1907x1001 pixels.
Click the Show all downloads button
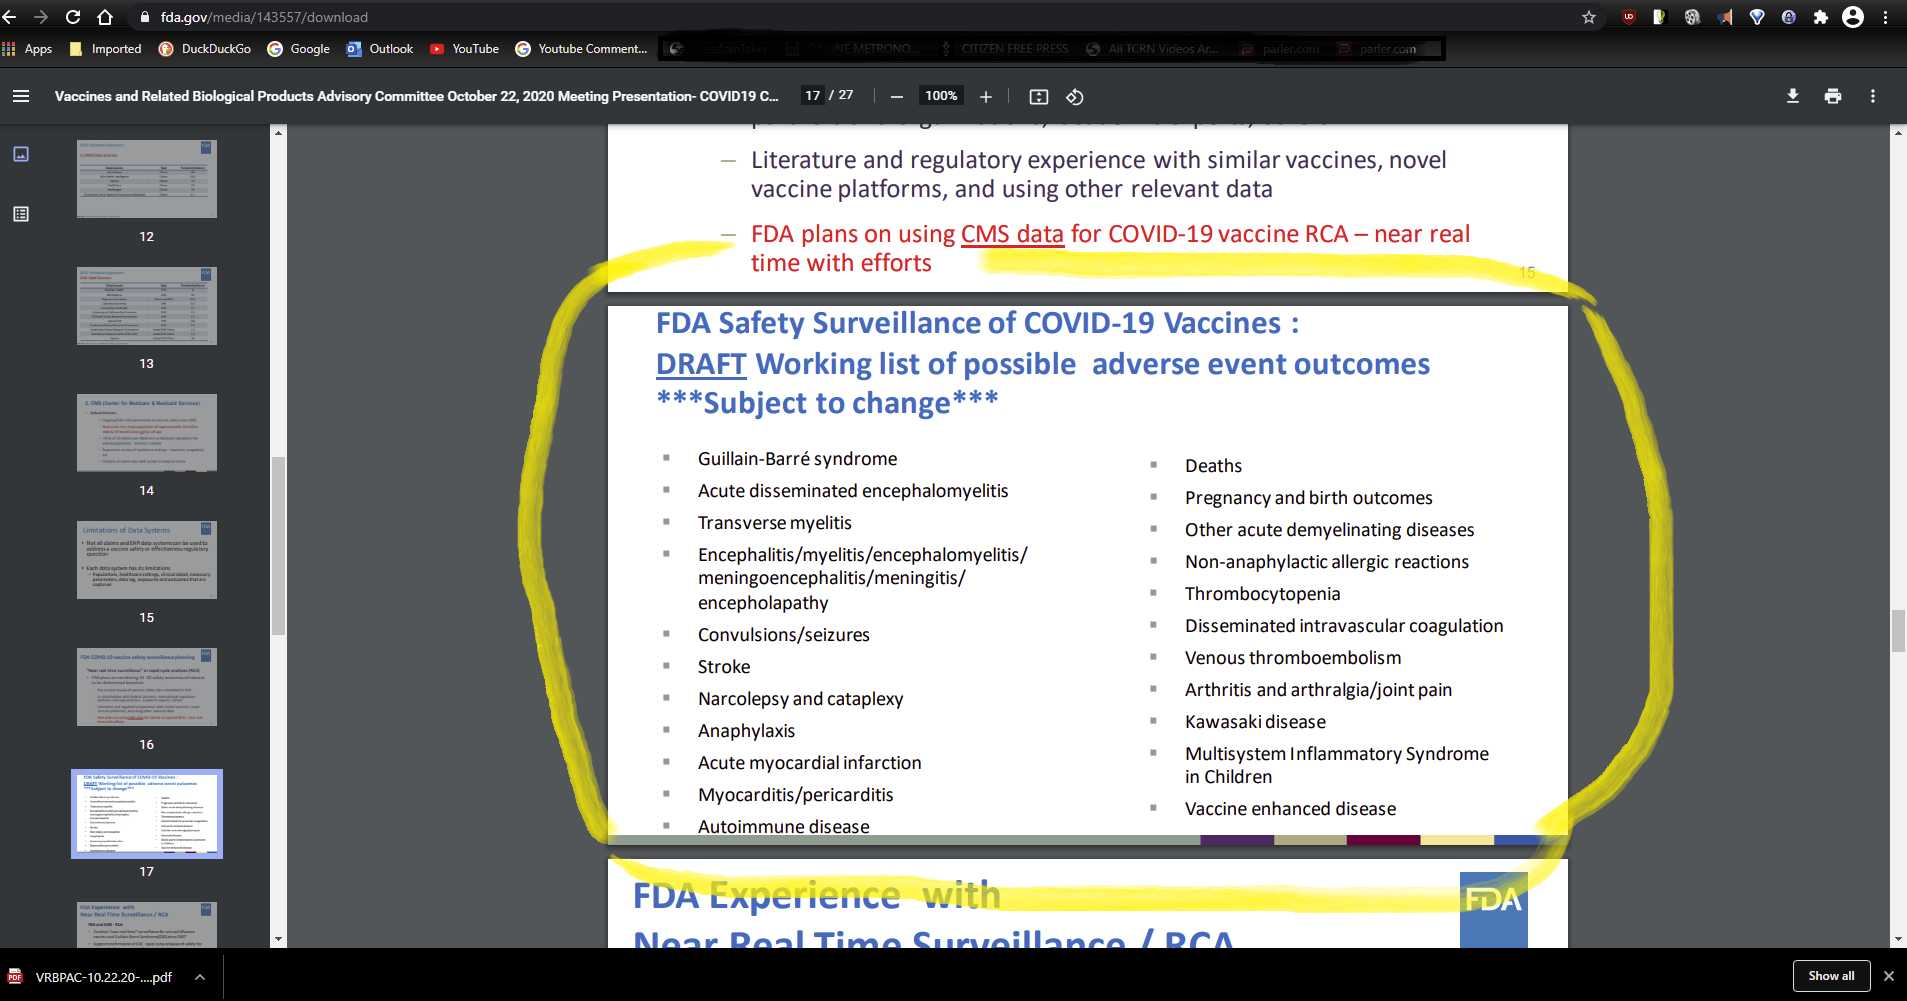coord(1831,976)
